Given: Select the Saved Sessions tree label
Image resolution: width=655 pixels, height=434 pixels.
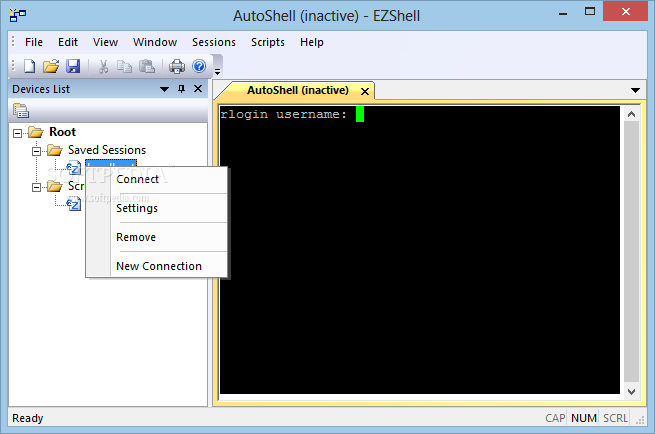Looking at the screenshot, I should tap(107, 150).
